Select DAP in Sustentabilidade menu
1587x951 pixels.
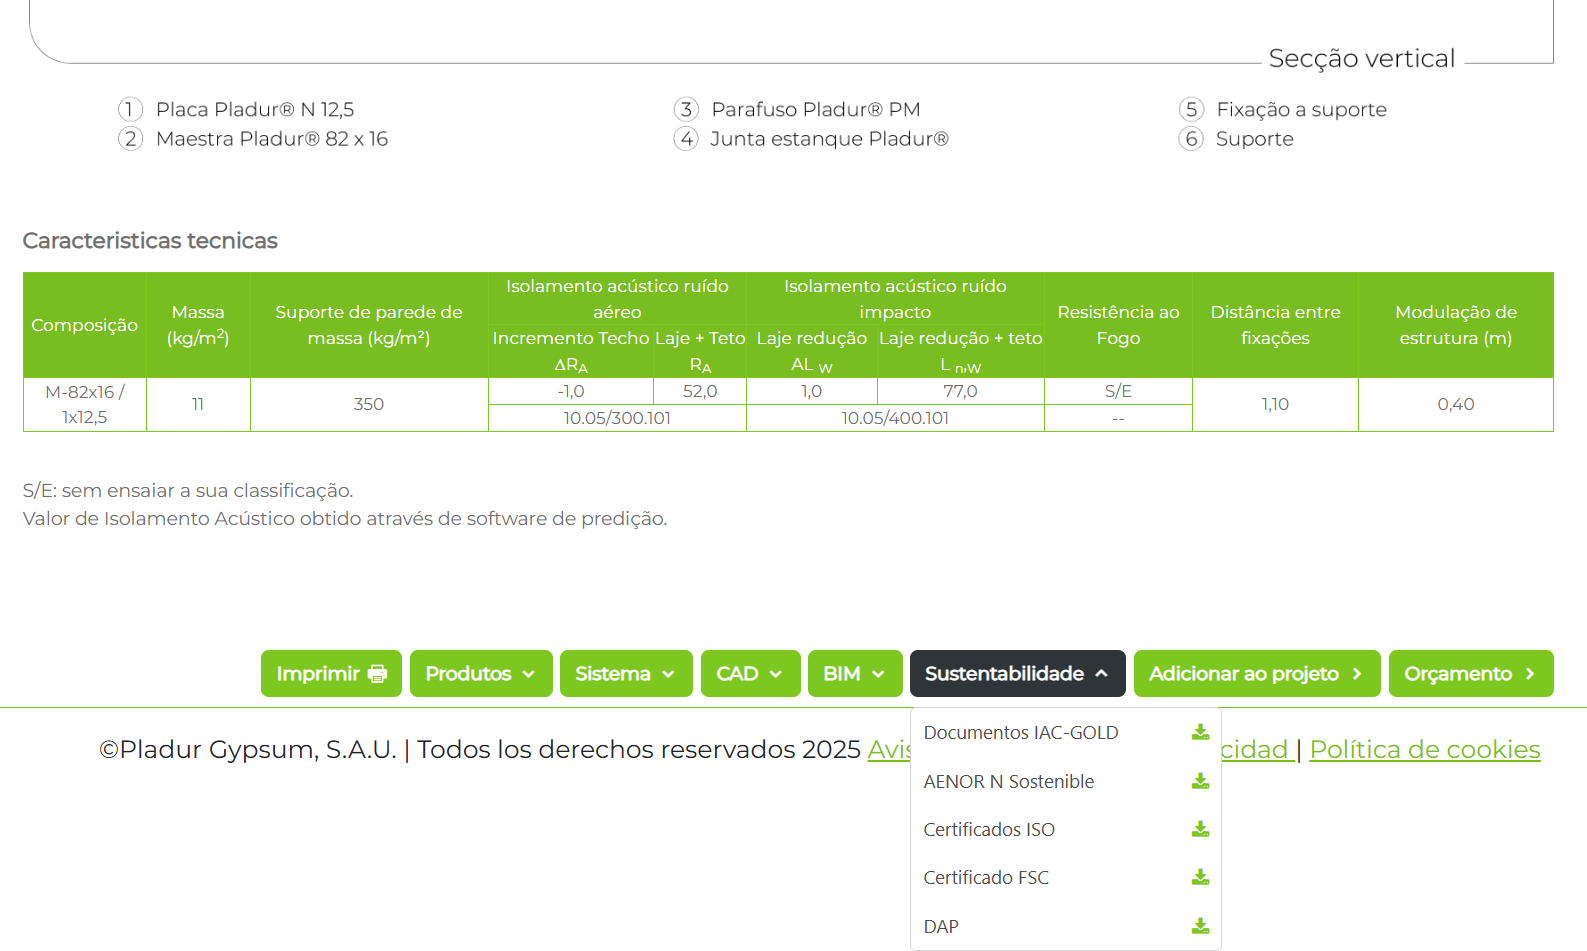click(1066, 926)
